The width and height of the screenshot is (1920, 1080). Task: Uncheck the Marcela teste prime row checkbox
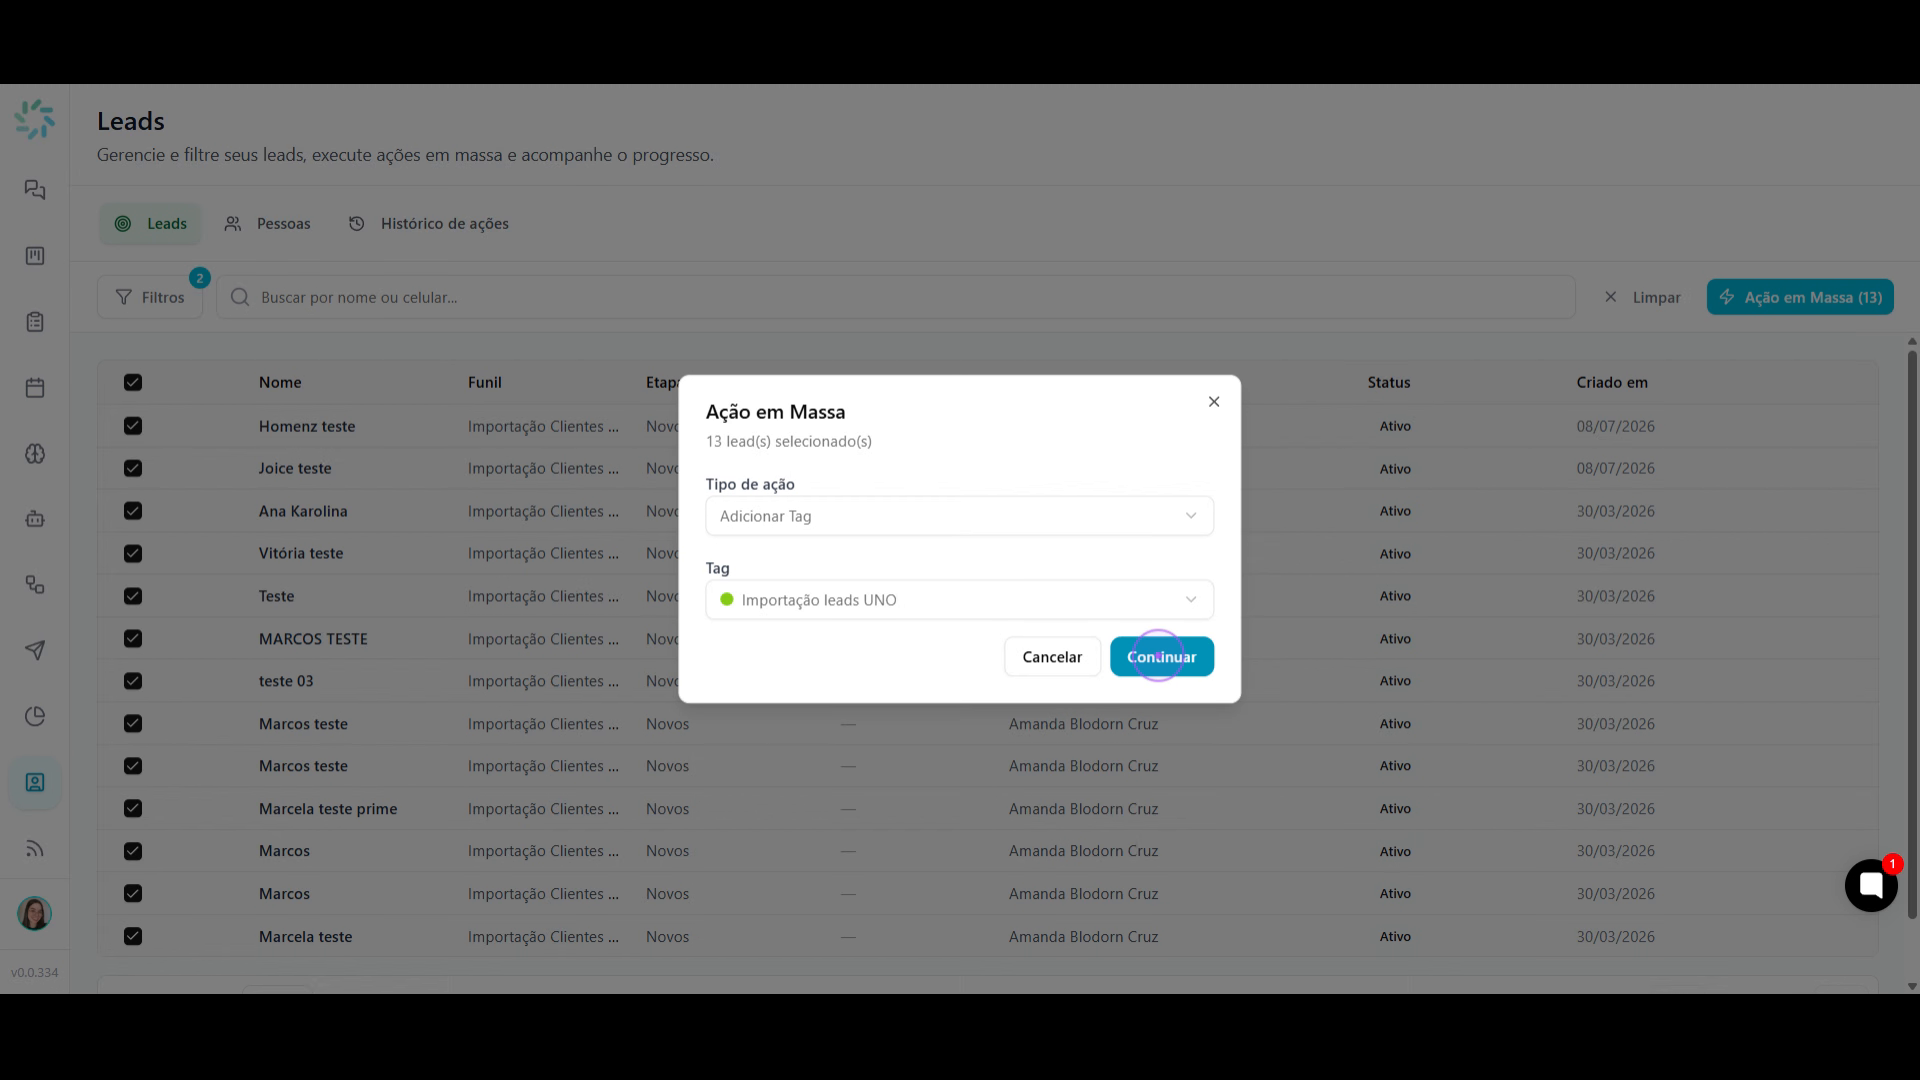pyautogui.click(x=133, y=808)
